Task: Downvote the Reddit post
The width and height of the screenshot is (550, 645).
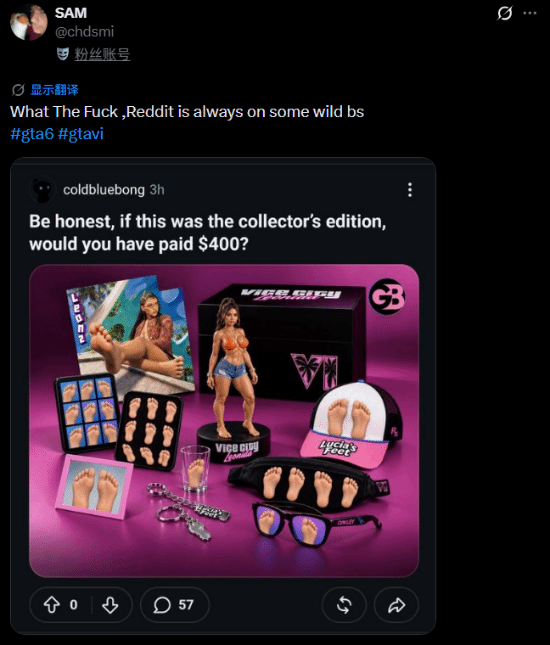Action: [110, 605]
